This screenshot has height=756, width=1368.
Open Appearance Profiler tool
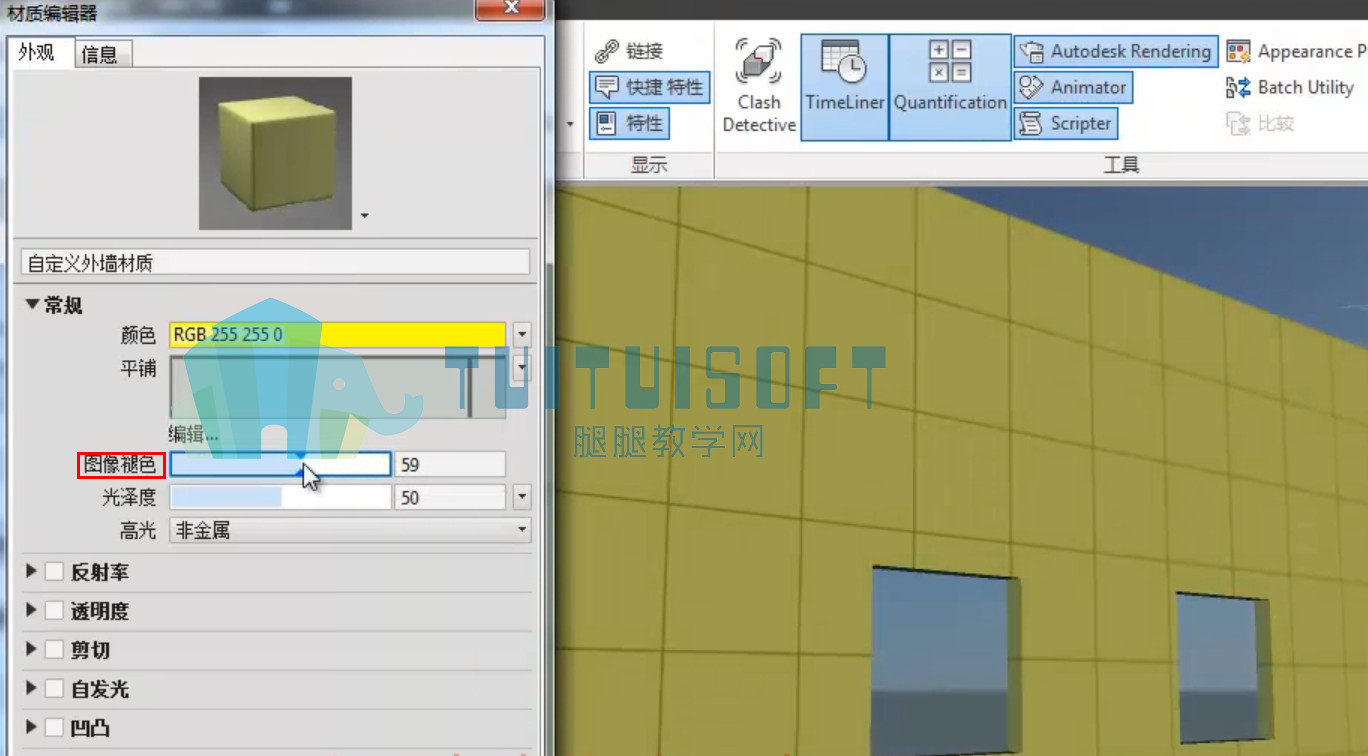[1295, 52]
